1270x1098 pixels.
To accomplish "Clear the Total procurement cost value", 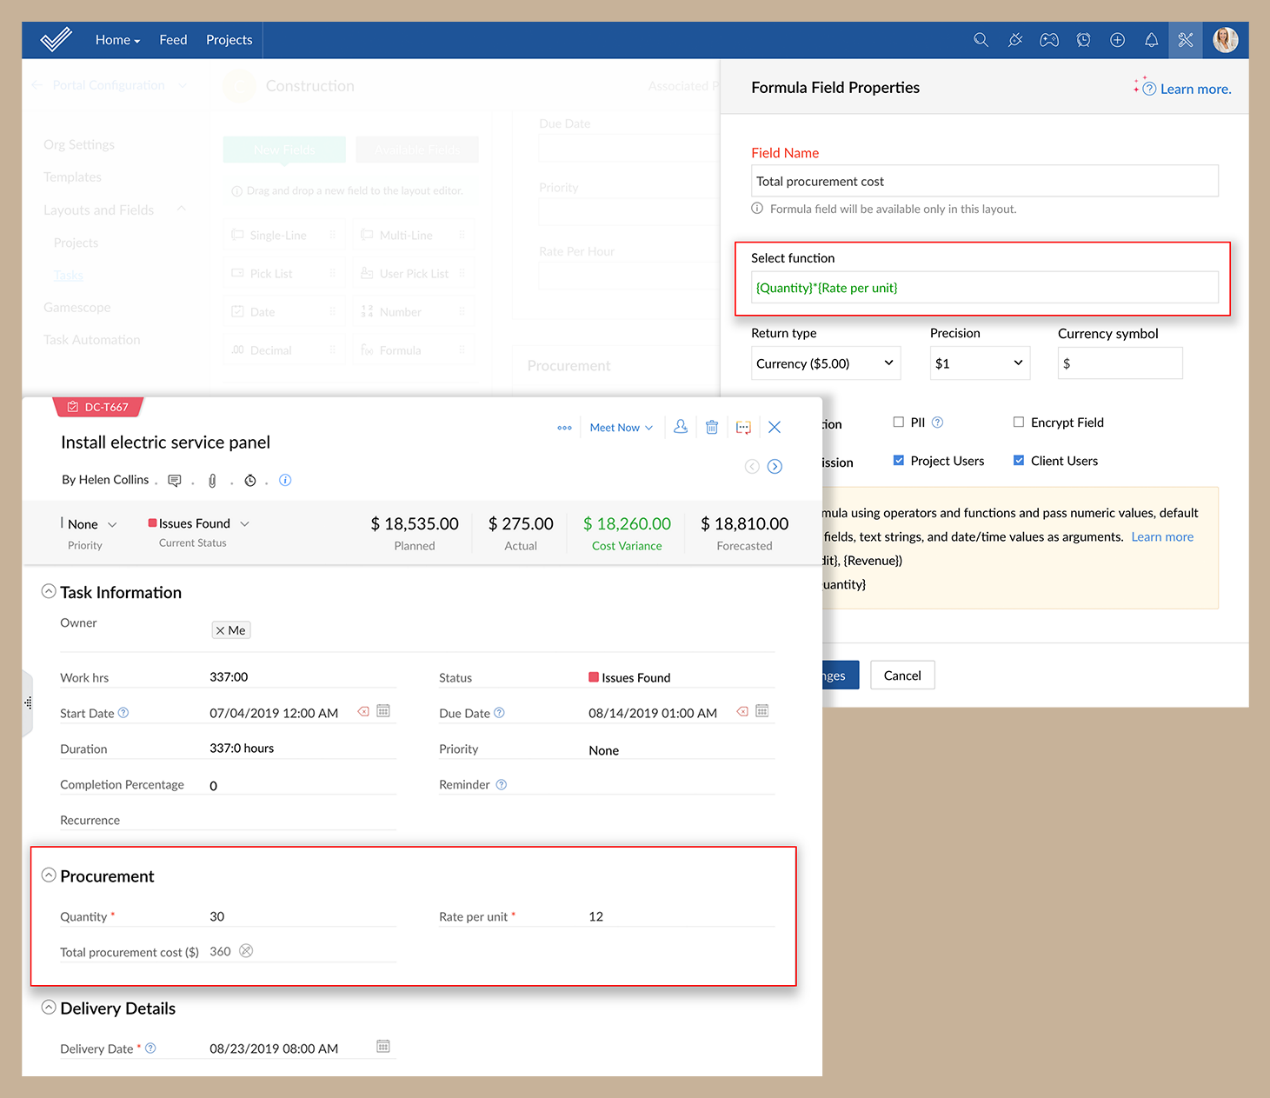I will pyautogui.click(x=246, y=951).
